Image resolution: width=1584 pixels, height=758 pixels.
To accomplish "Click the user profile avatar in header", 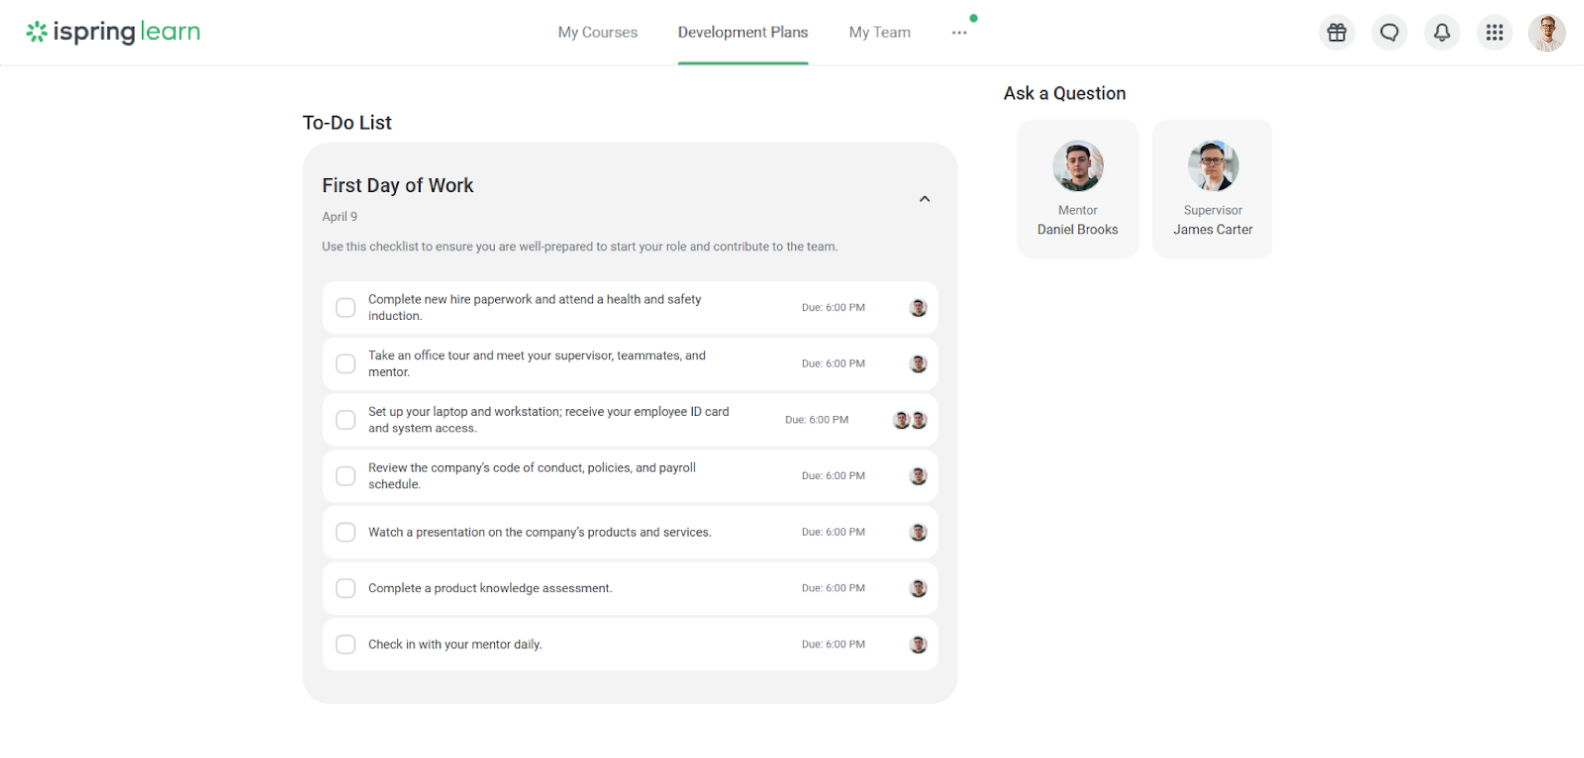I will click(x=1546, y=33).
